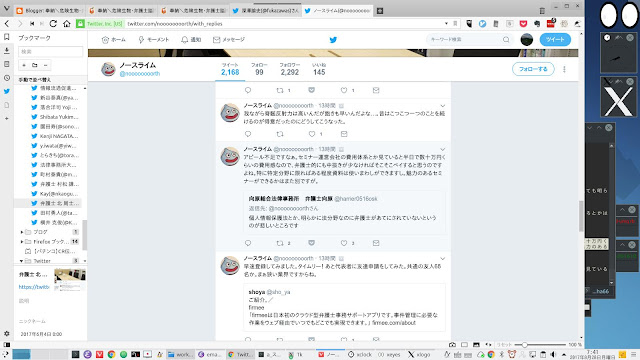The height and width of the screenshot is (360, 640).
Task: Open the dropdown chevron on the アピール不足 tweet
Action: pos(442,149)
